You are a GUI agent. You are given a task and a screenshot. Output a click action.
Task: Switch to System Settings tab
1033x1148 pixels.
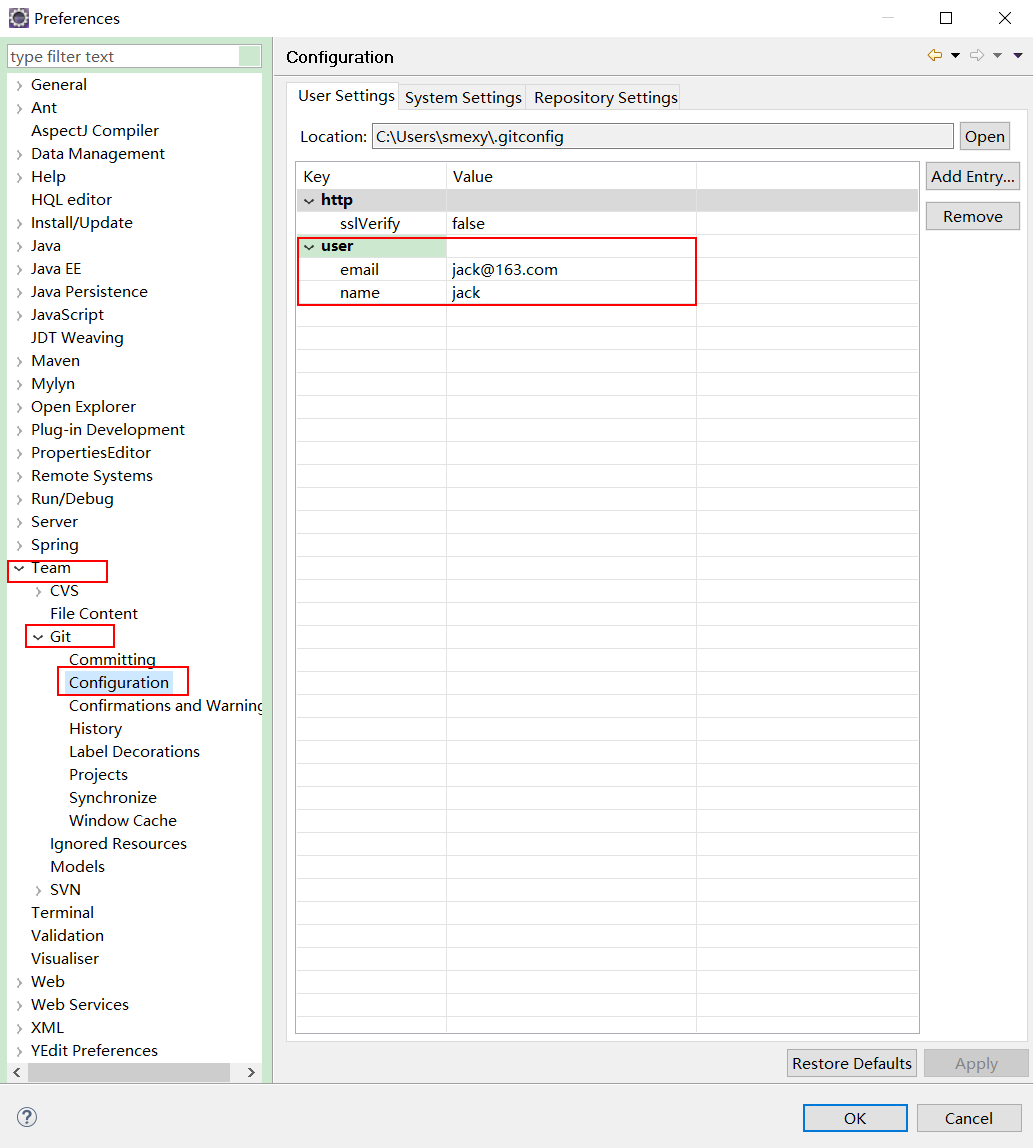coord(463,98)
